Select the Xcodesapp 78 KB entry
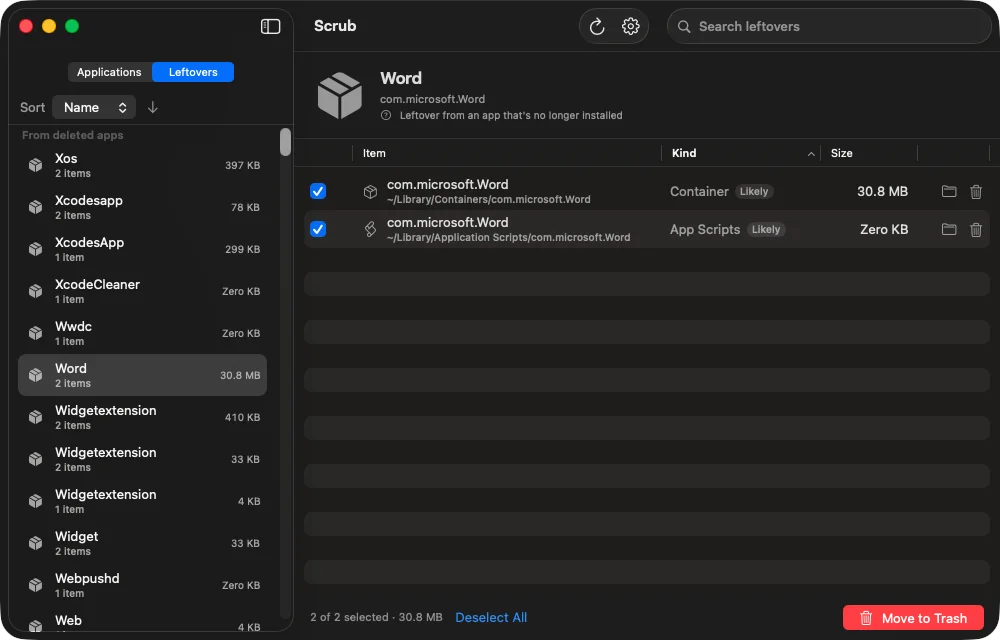The height and width of the screenshot is (640, 1000). (x=143, y=207)
